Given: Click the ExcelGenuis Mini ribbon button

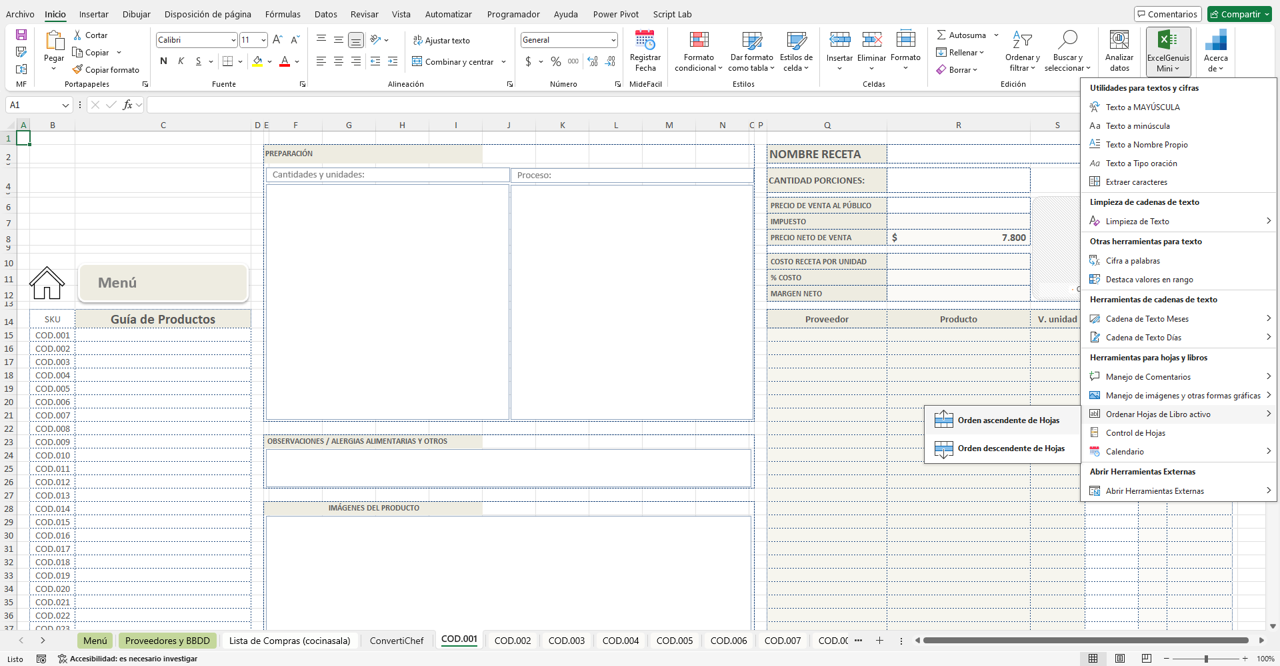Looking at the screenshot, I should click(x=1168, y=51).
